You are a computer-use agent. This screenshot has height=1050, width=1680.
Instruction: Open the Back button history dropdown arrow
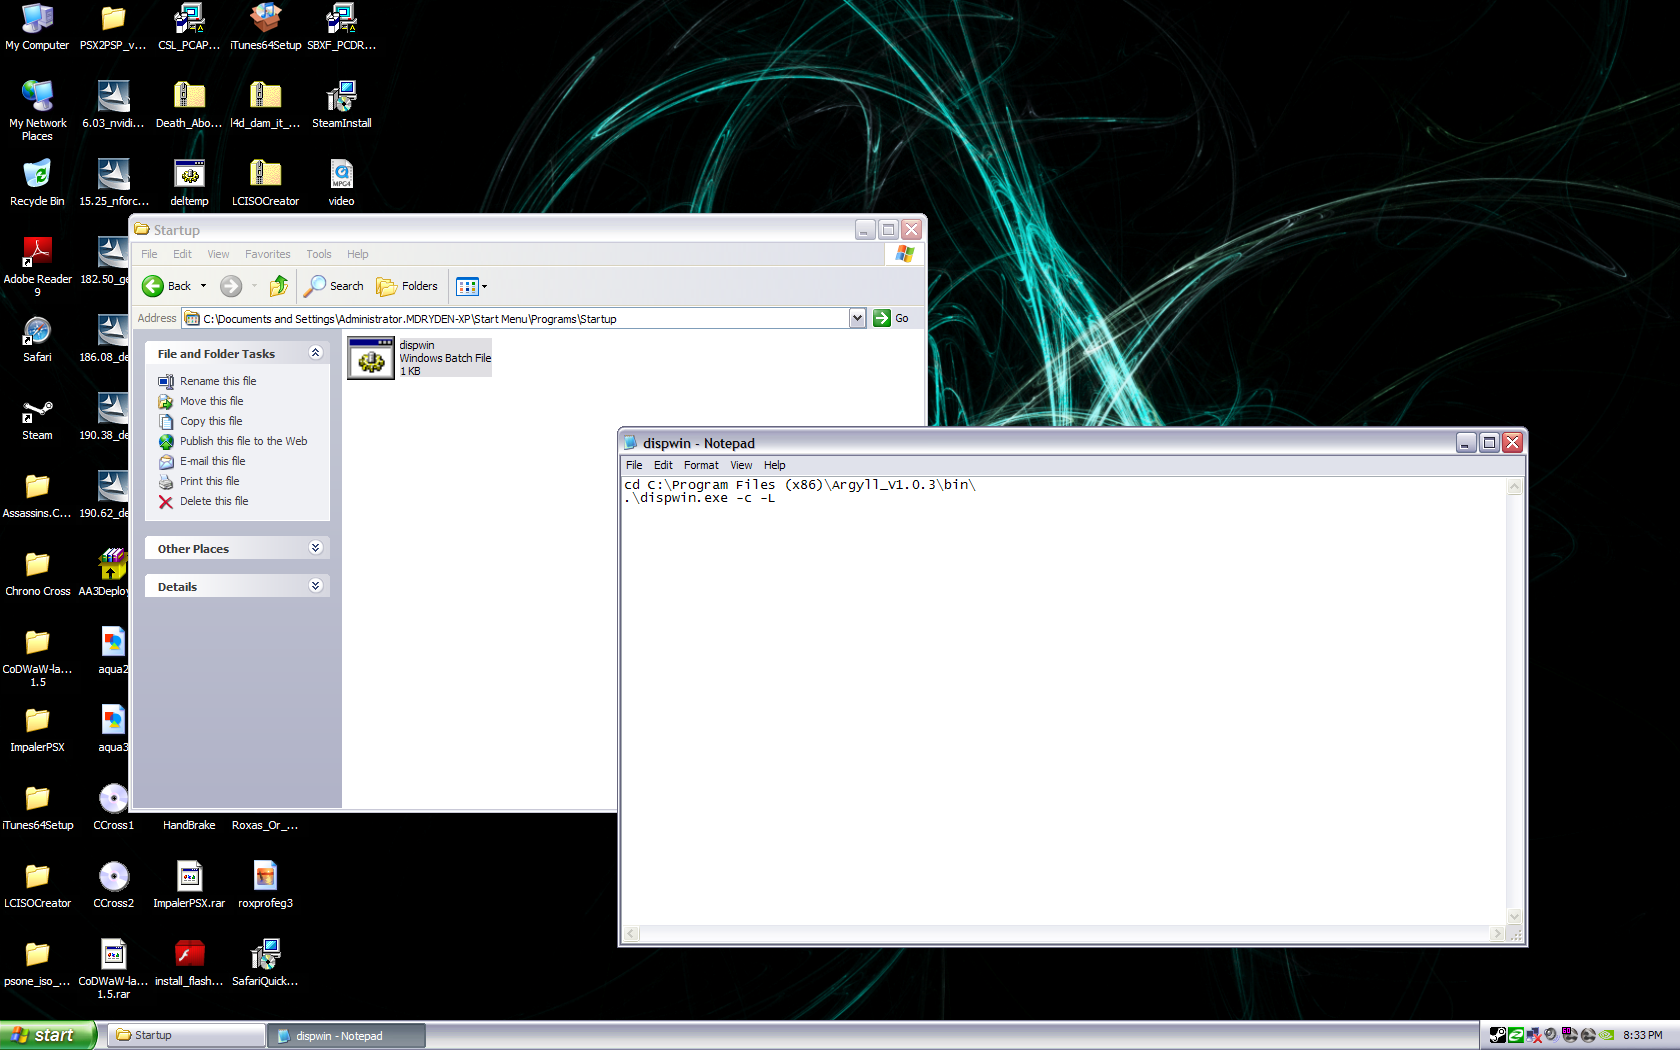click(x=203, y=286)
